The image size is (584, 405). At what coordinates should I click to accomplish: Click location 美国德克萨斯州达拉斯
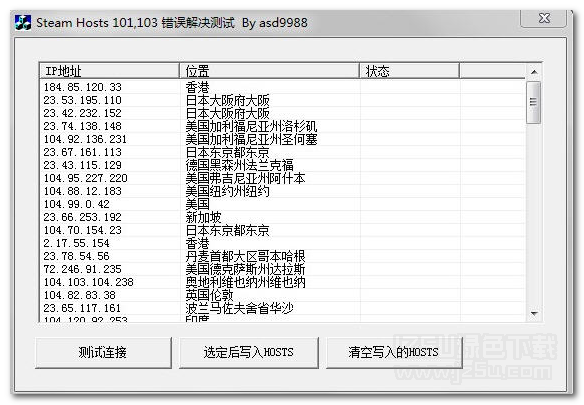(245, 269)
